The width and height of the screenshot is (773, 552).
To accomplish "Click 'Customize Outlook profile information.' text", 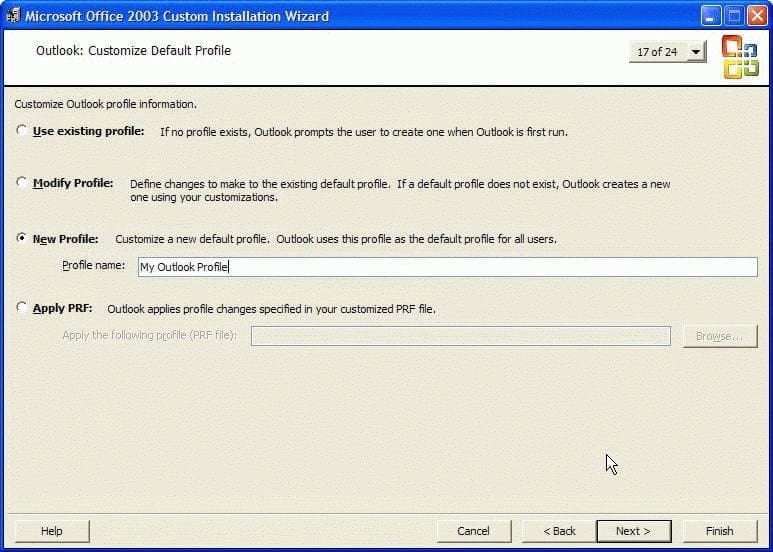I will coord(105,104).
